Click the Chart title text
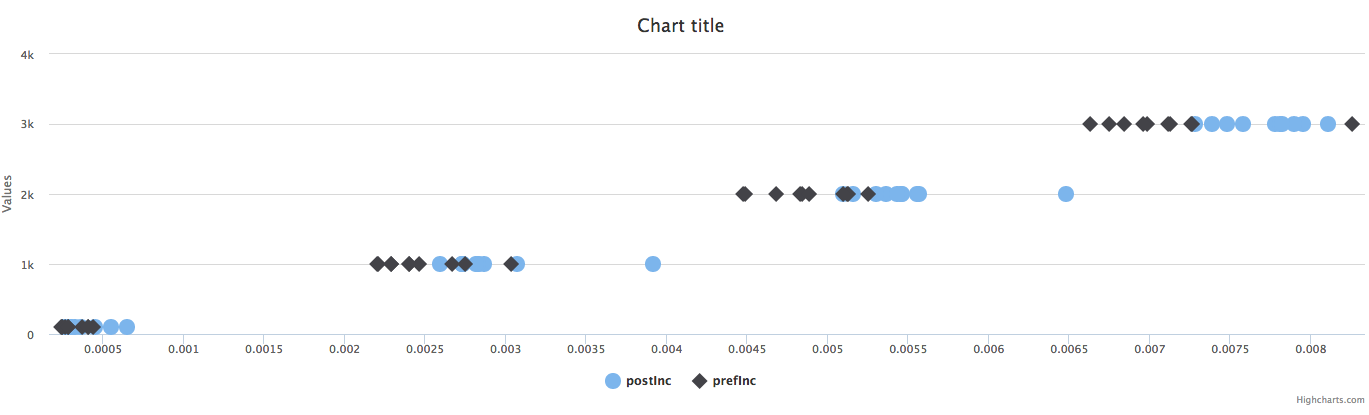 [681, 26]
